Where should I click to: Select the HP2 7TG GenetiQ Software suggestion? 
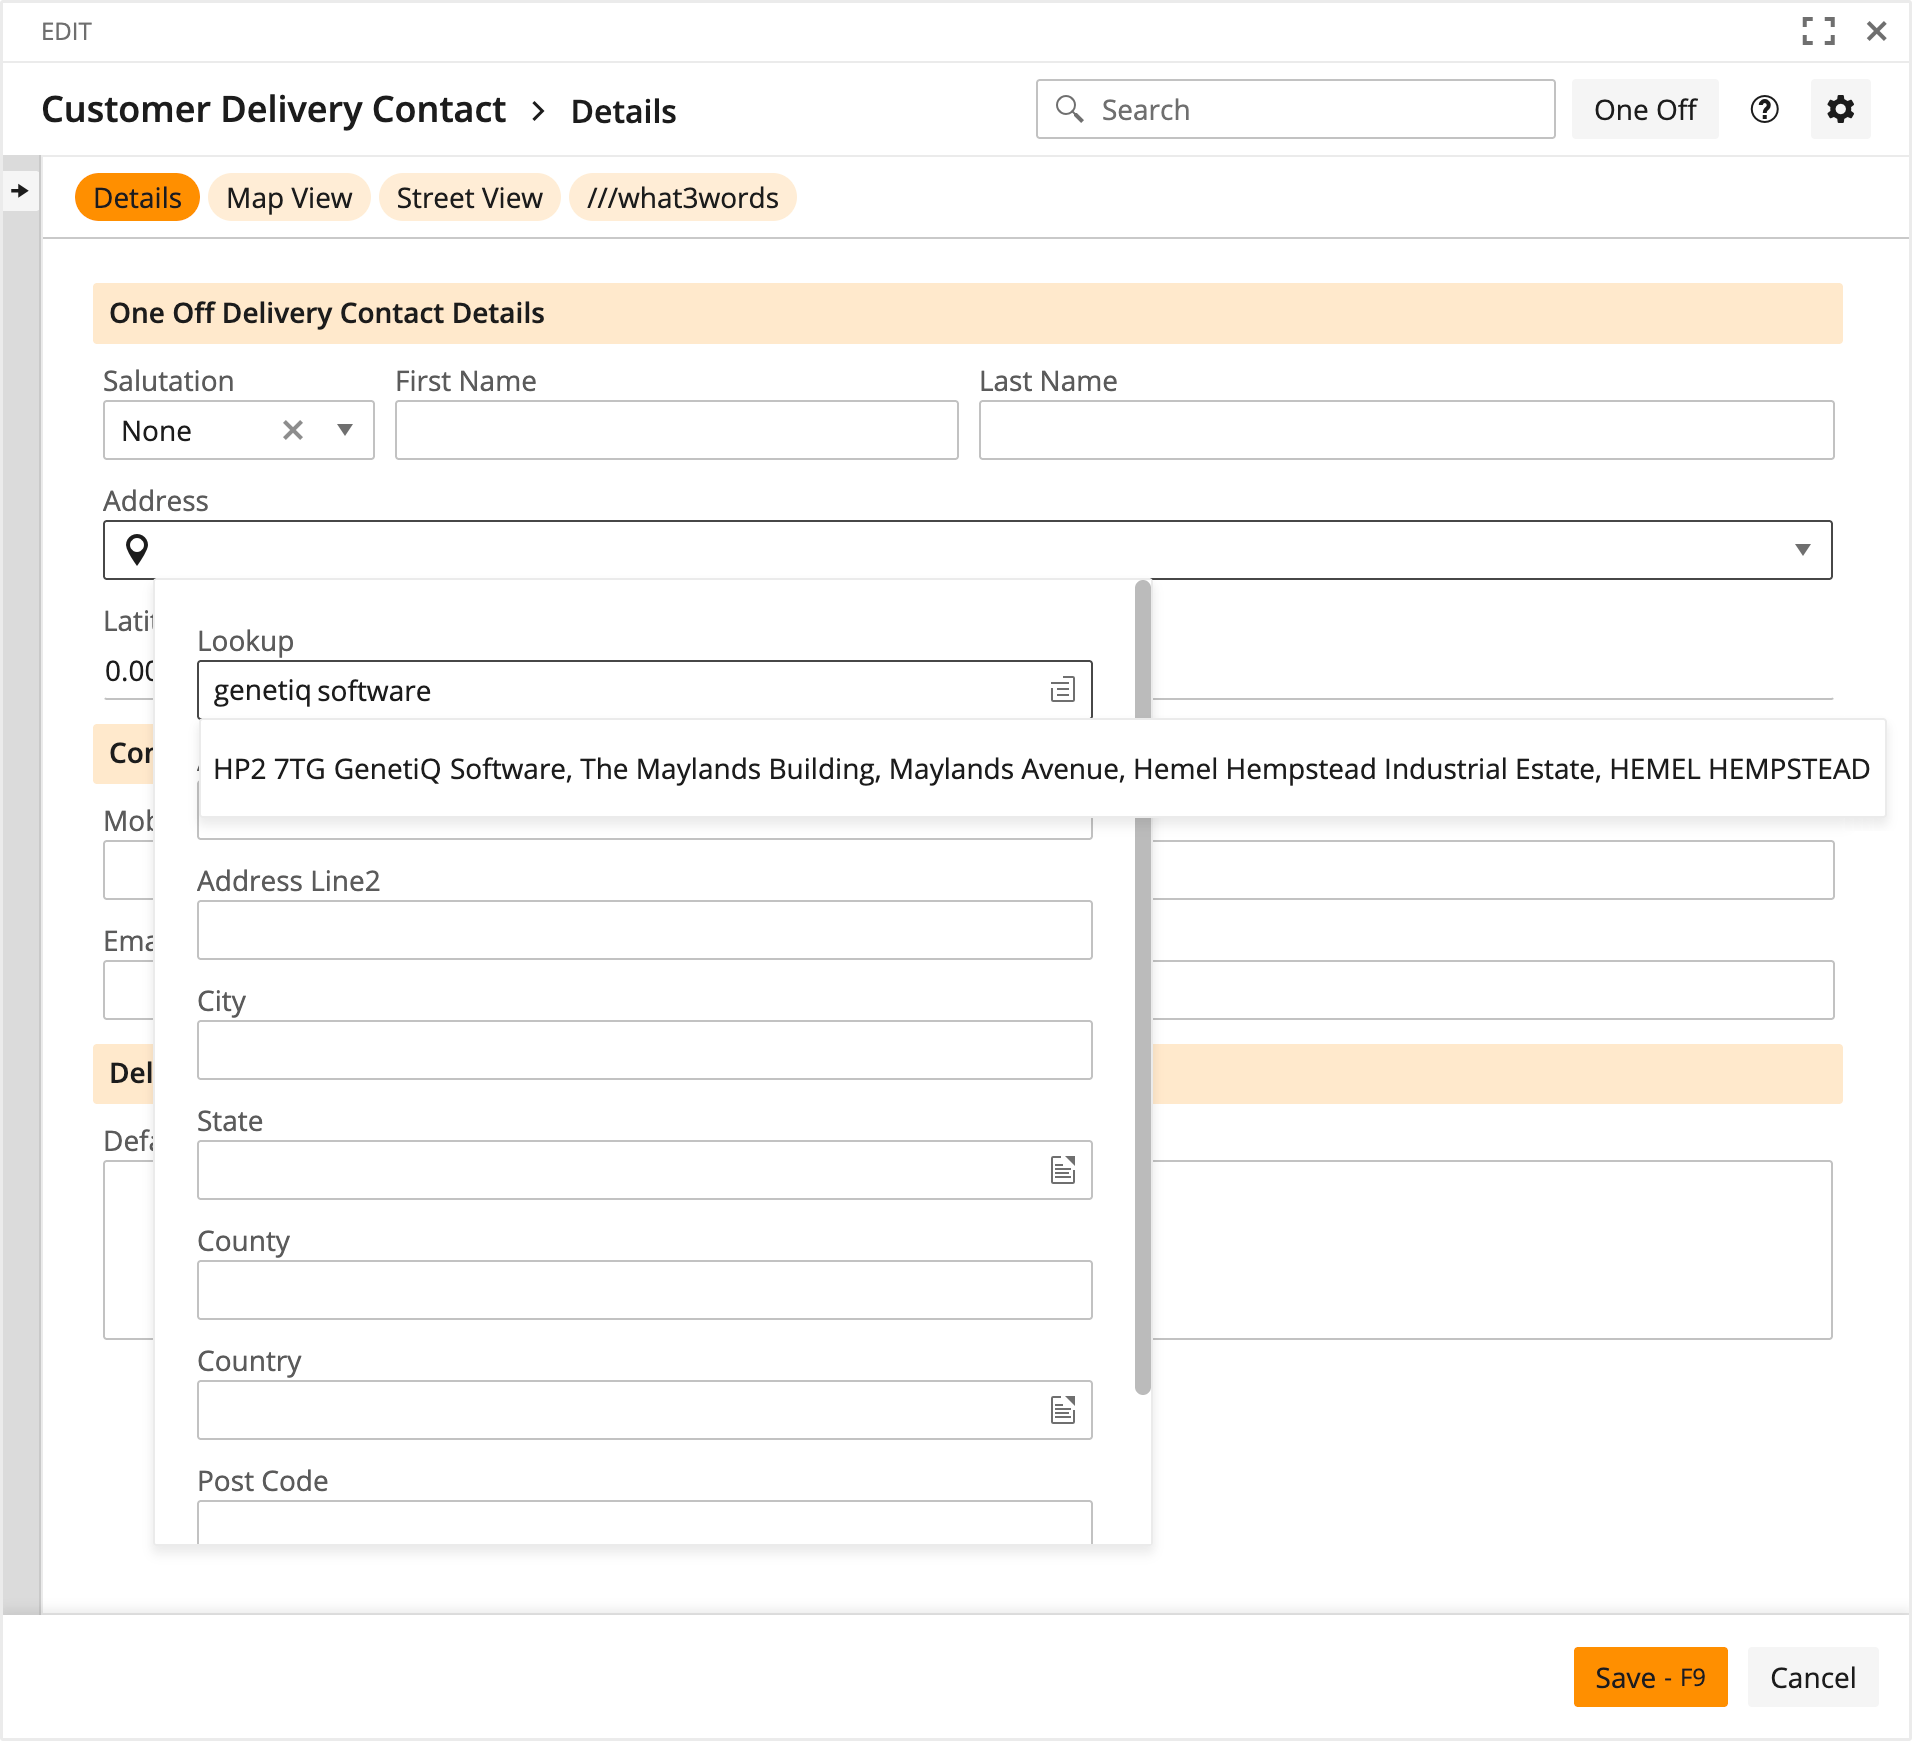click(x=1040, y=769)
